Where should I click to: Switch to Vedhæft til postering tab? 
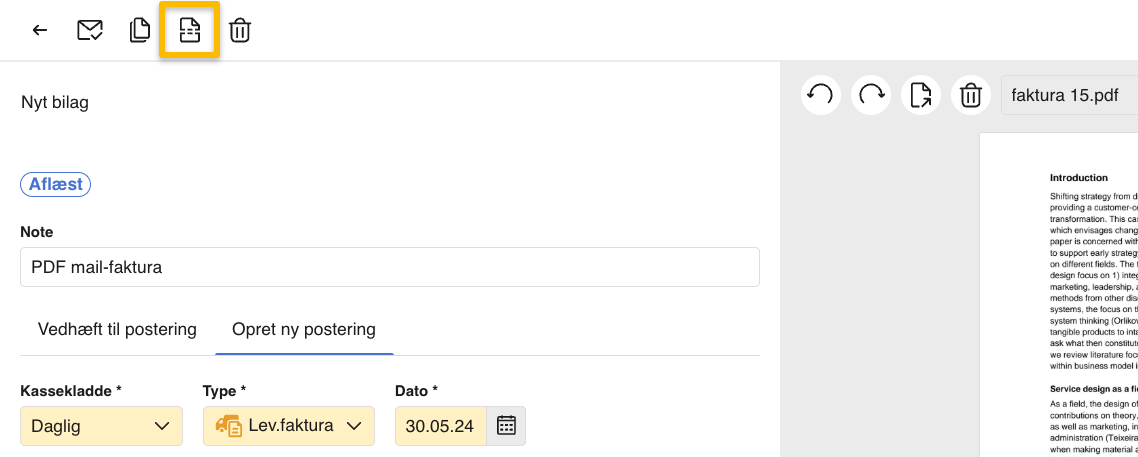(x=117, y=329)
